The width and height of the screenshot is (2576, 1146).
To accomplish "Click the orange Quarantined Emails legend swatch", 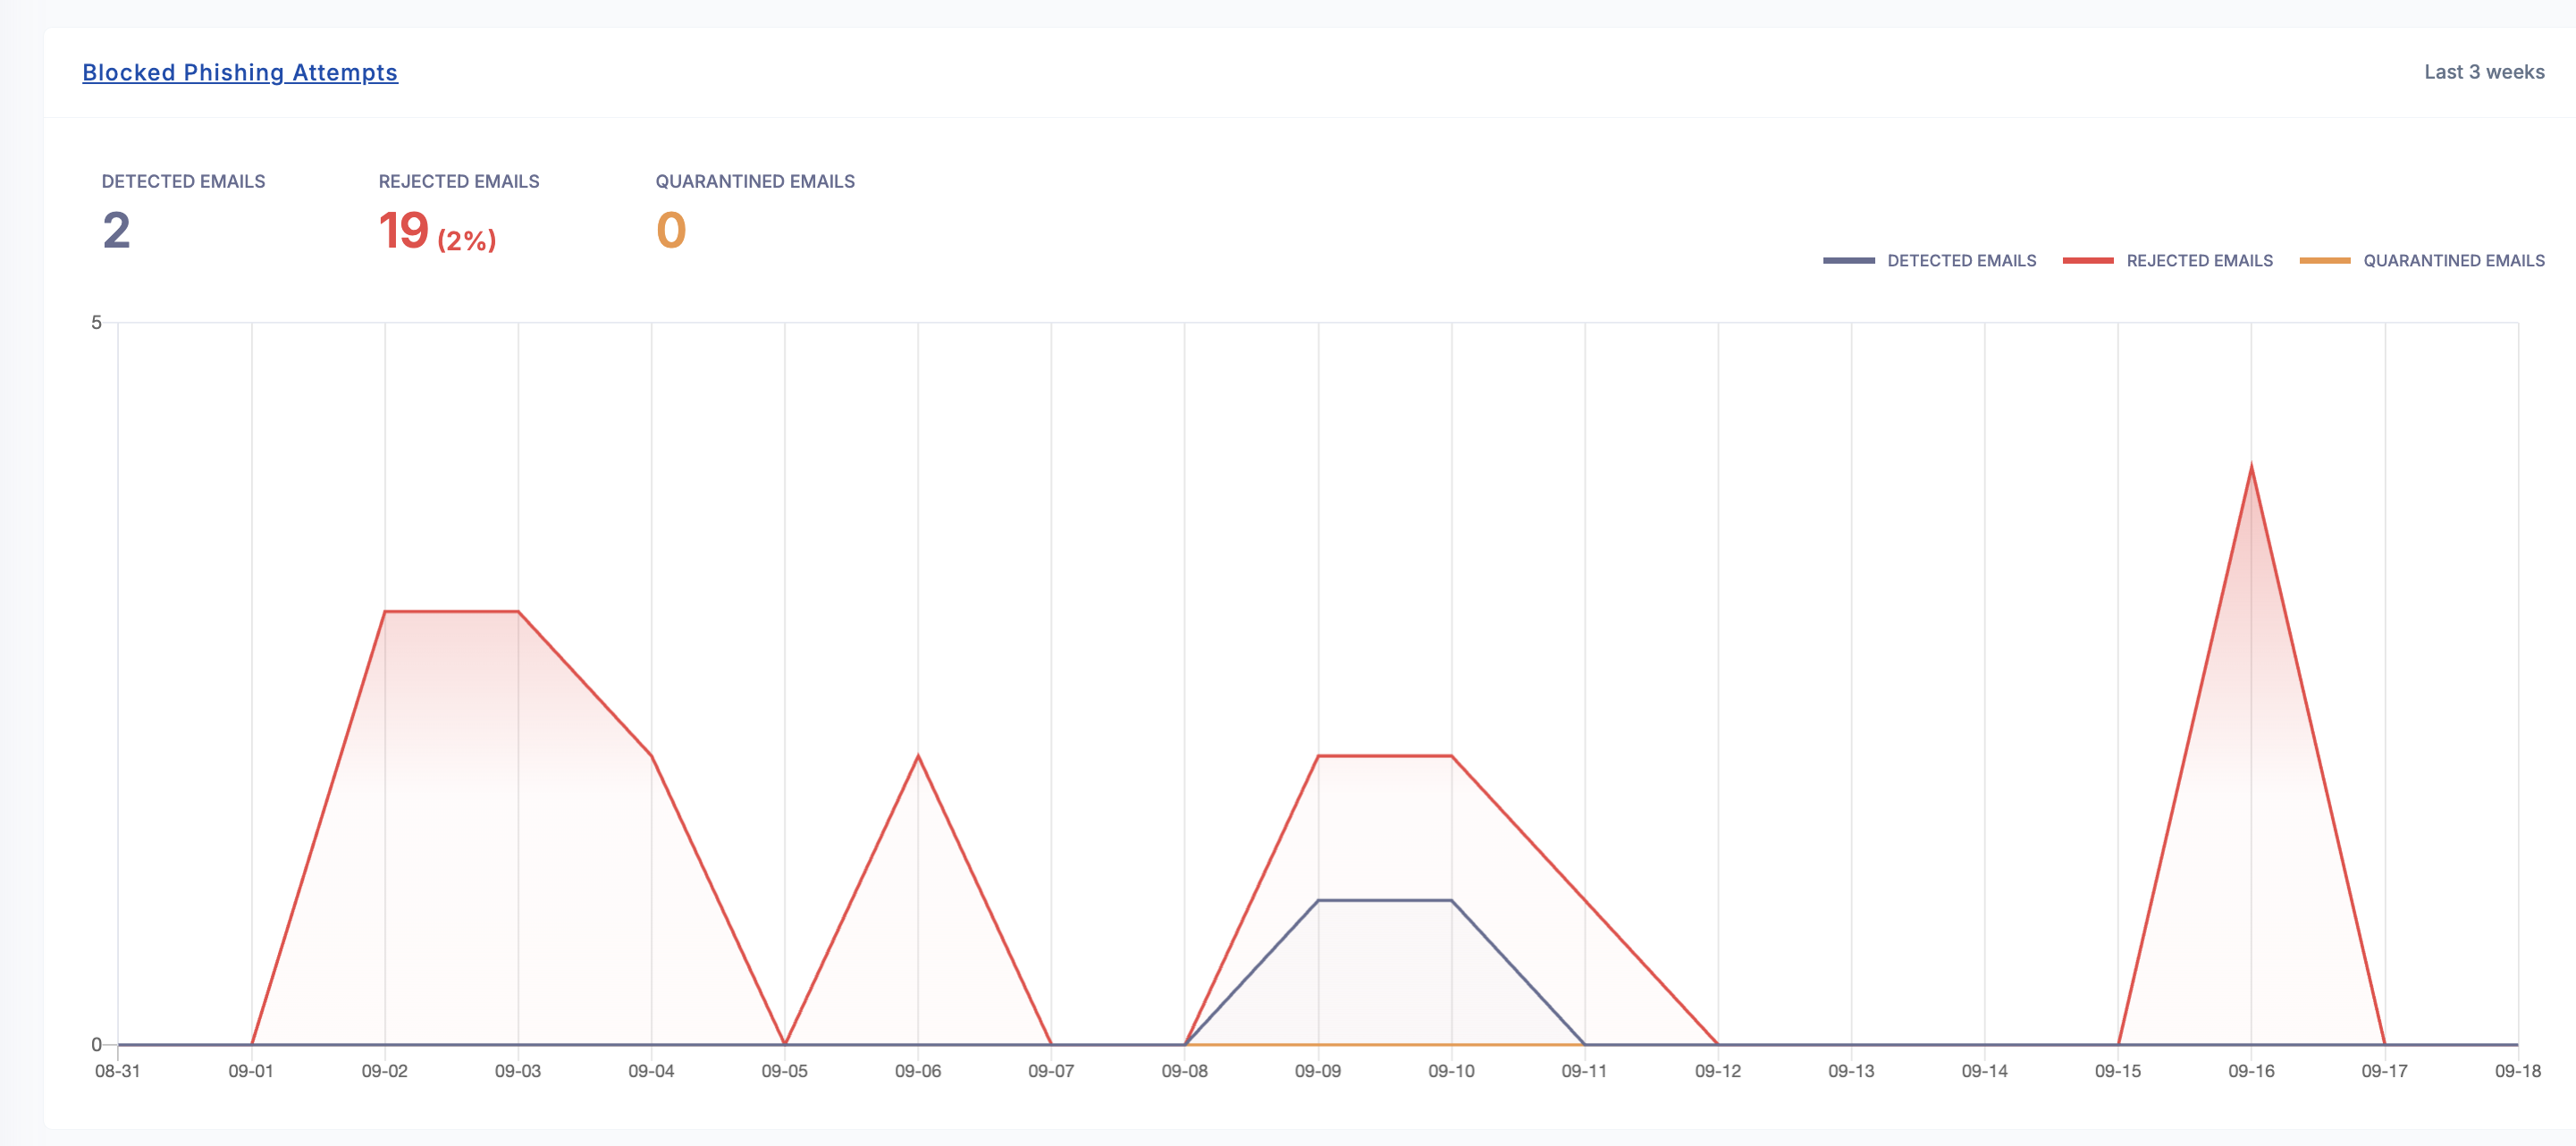I will (2325, 261).
